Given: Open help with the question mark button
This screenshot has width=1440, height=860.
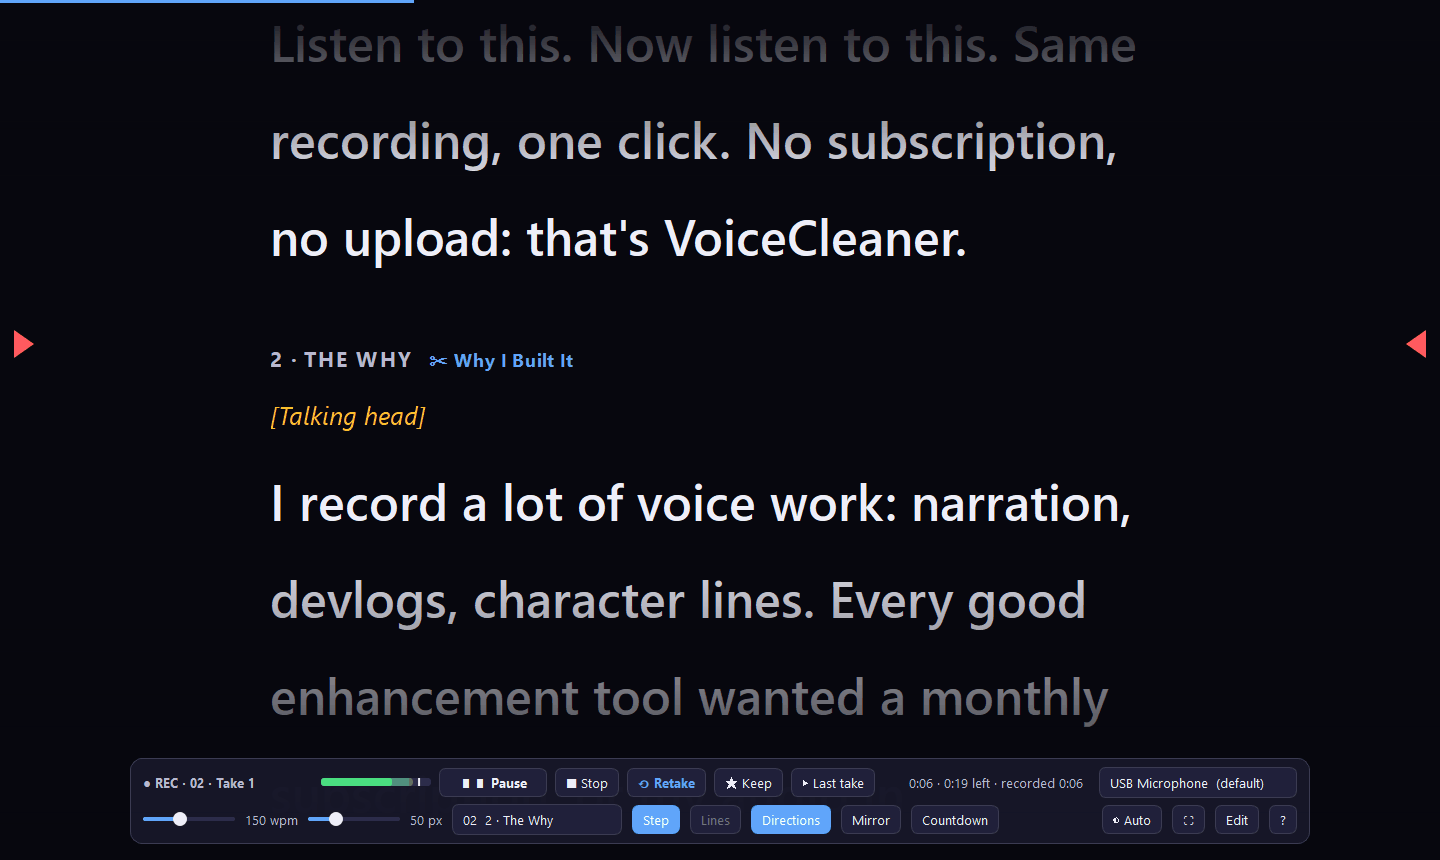Looking at the screenshot, I should (1283, 820).
